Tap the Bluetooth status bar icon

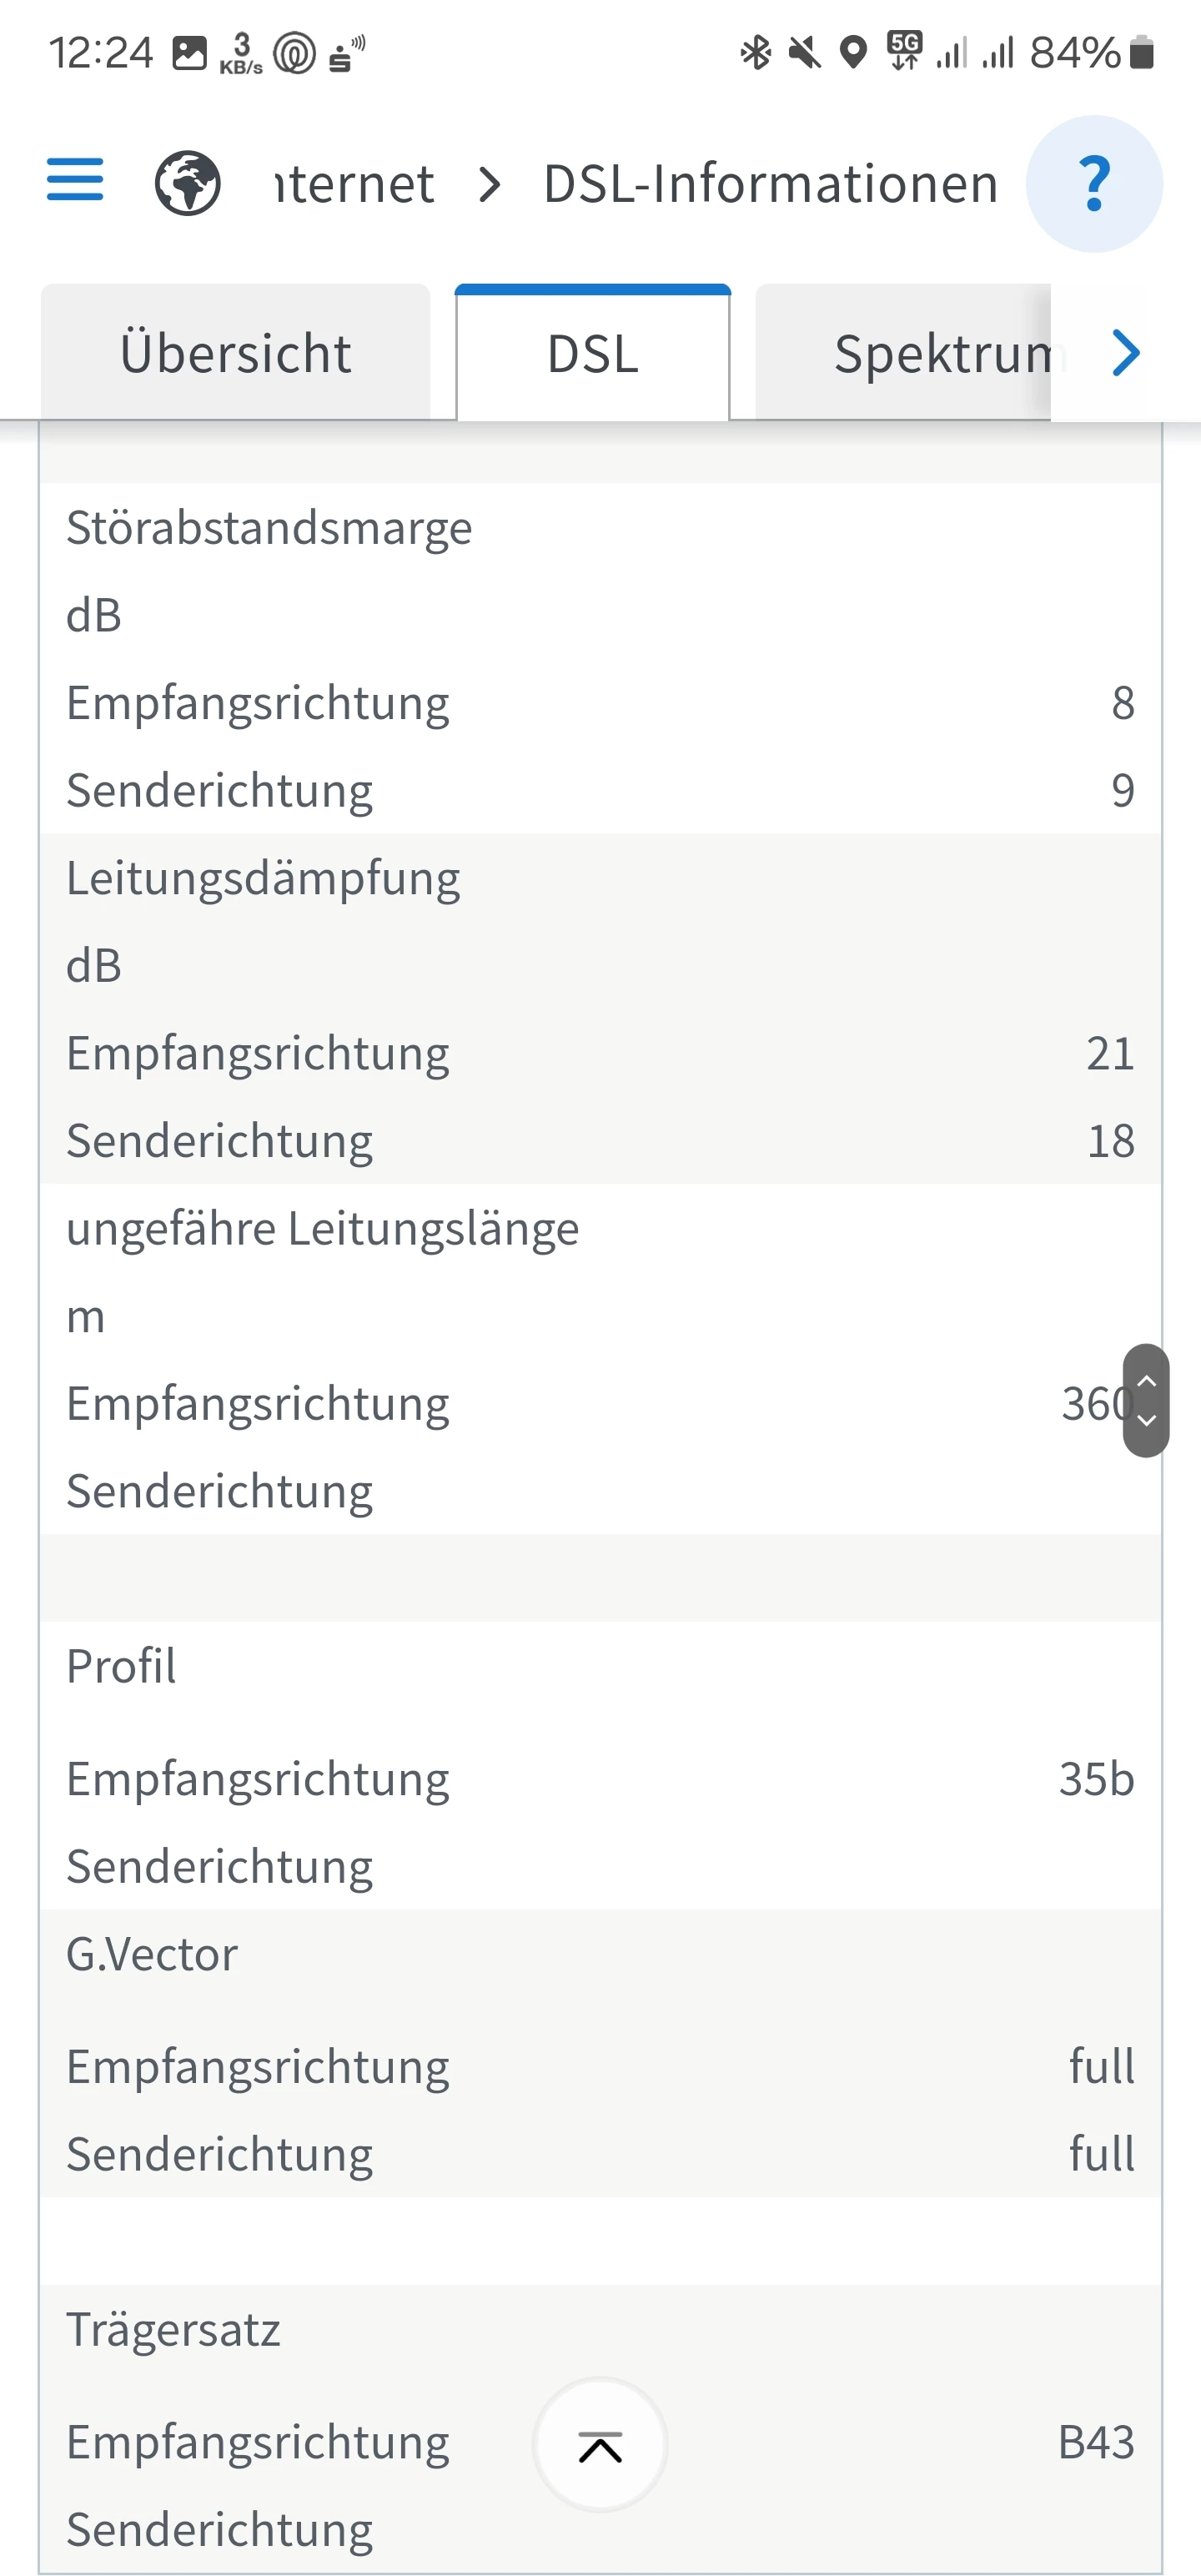755,52
